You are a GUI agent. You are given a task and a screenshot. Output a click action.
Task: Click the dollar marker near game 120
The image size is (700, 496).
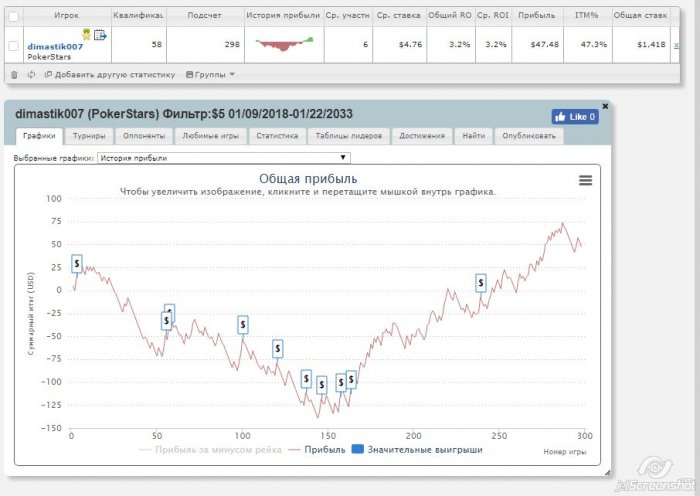coord(278,348)
